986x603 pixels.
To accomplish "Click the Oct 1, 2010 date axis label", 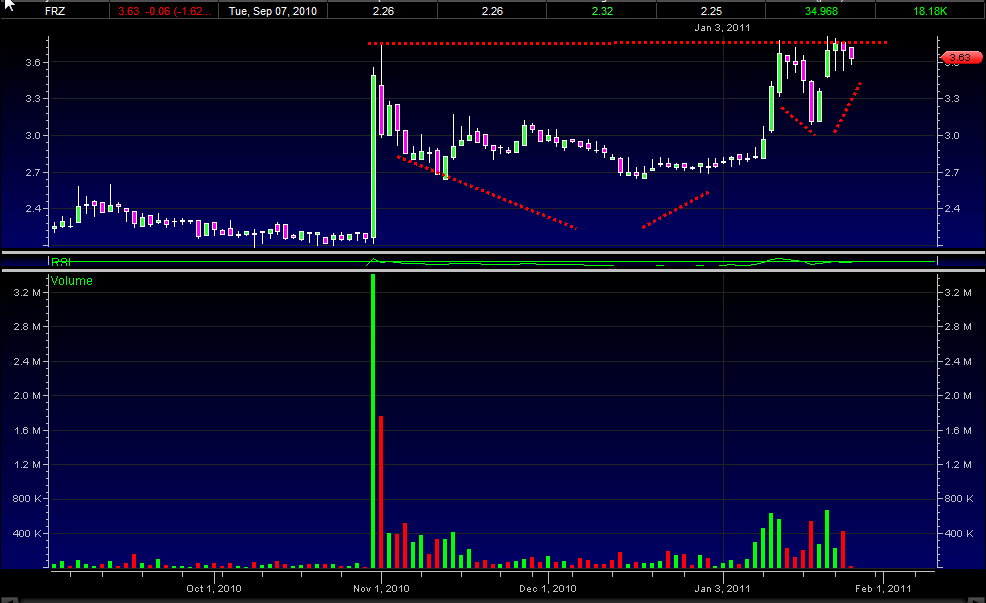I will pos(214,589).
